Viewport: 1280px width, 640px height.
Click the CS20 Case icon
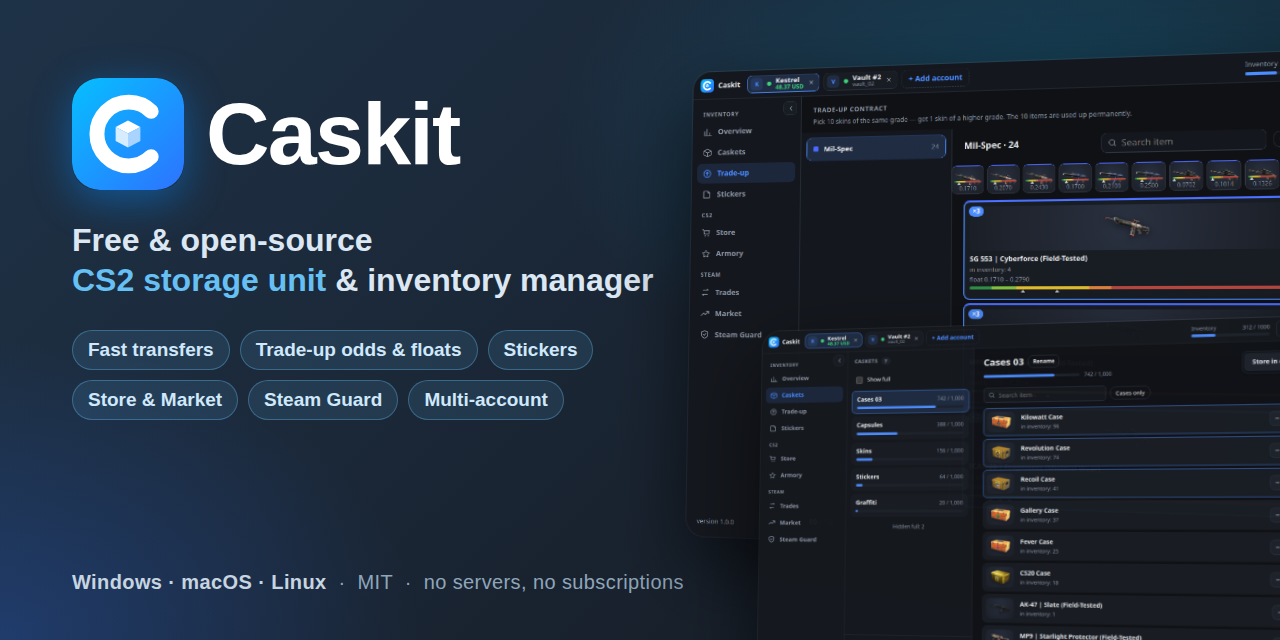click(1000, 577)
